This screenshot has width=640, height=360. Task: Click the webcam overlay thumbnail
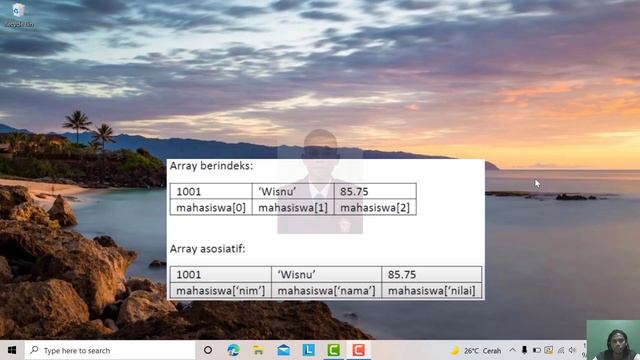[x=613, y=340]
